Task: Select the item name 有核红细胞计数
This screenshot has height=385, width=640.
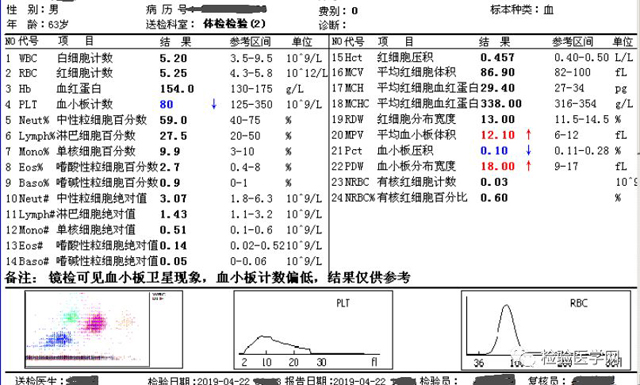Action: pyautogui.click(x=416, y=182)
